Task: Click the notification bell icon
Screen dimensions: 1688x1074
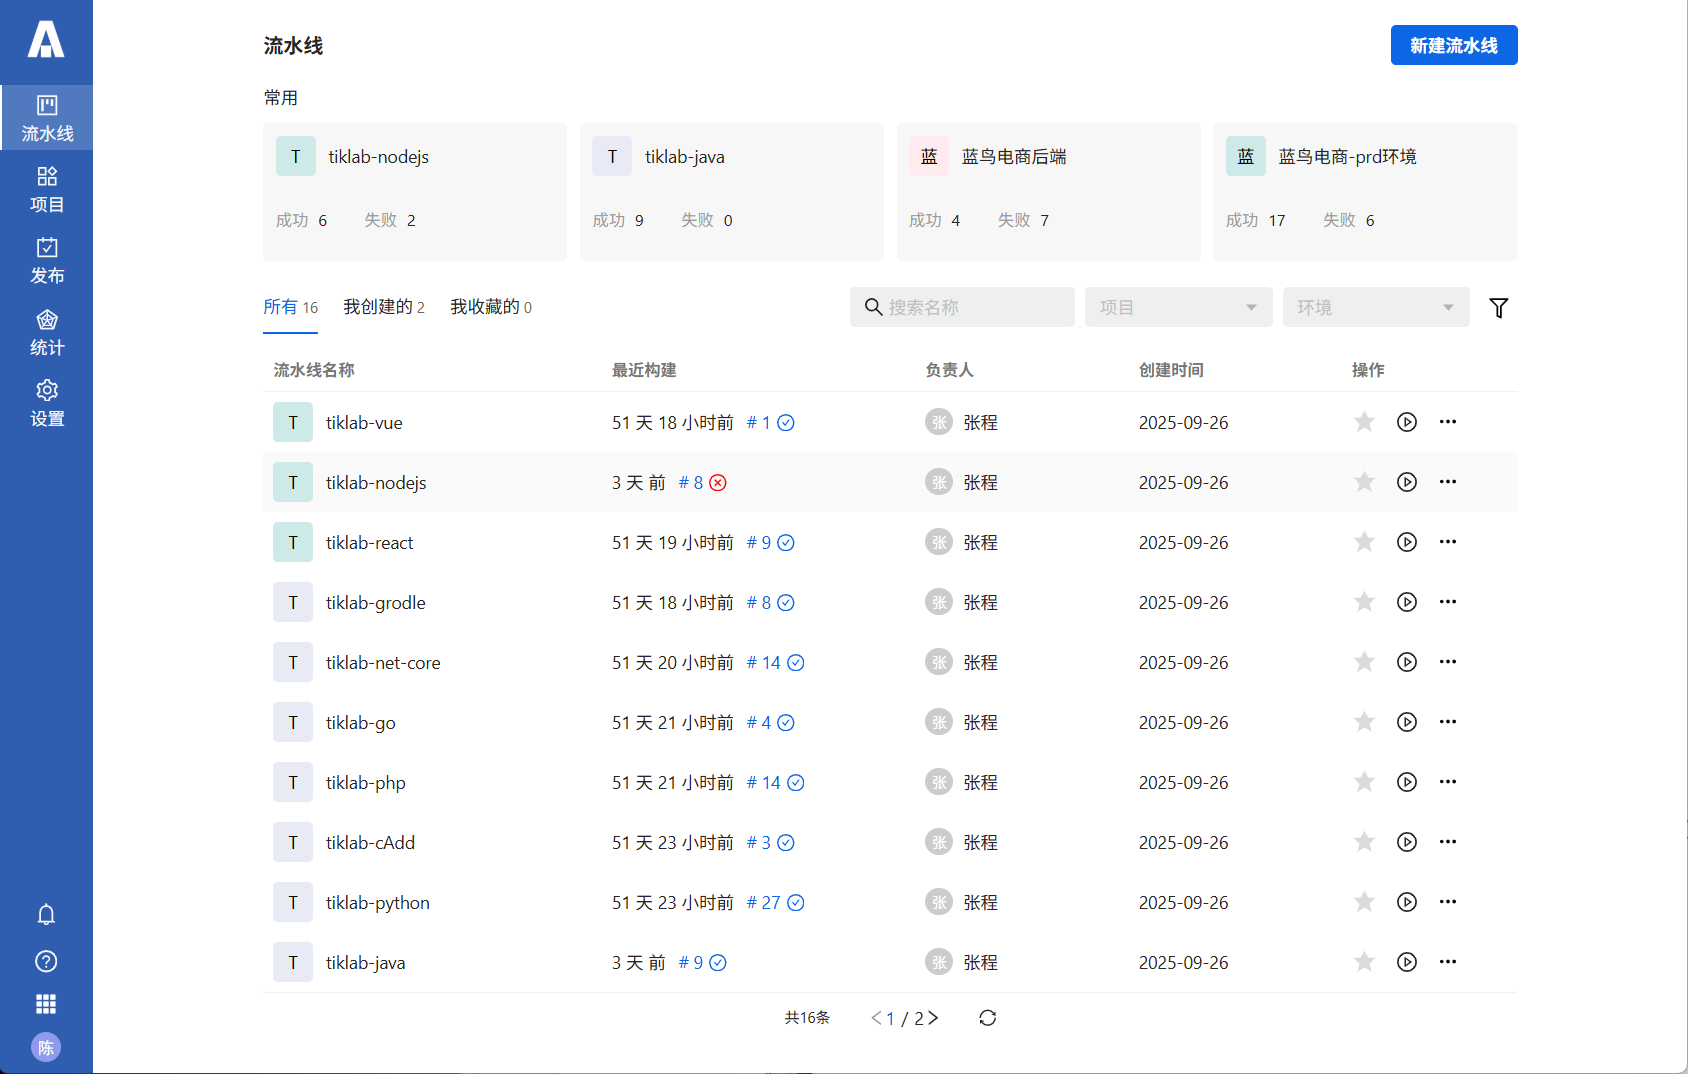Action: [x=46, y=914]
